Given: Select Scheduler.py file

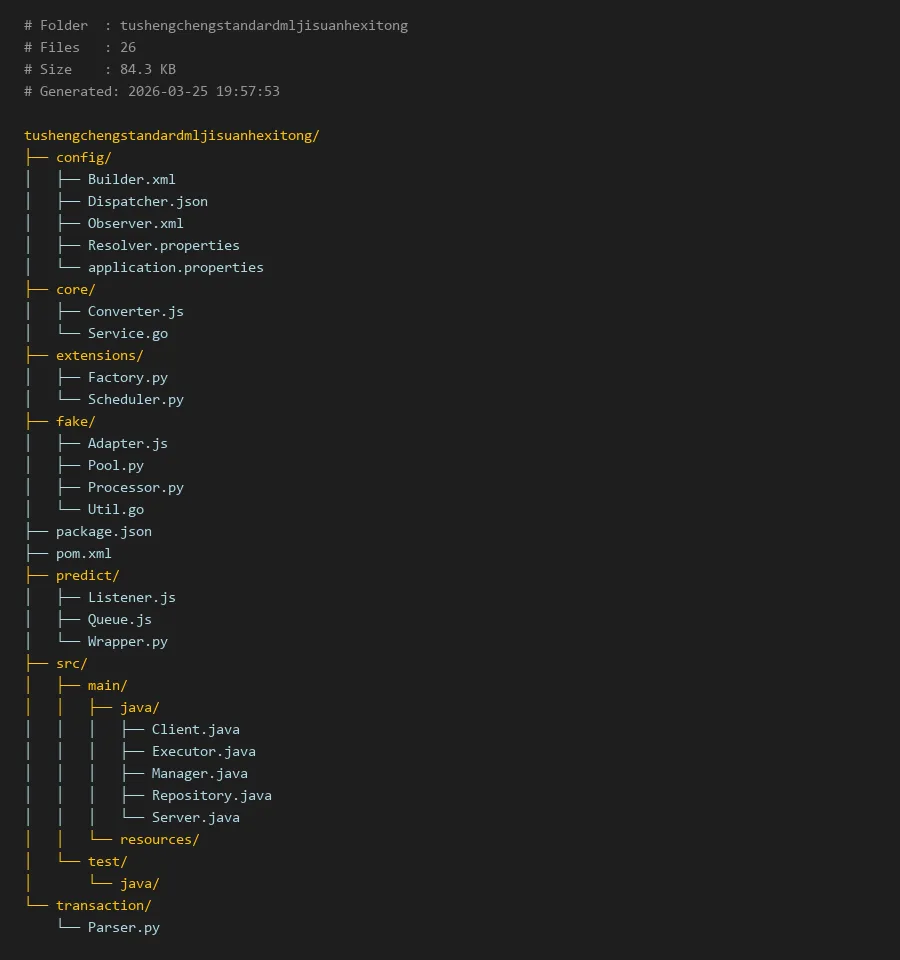Looking at the screenshot, I should point(135,399).
